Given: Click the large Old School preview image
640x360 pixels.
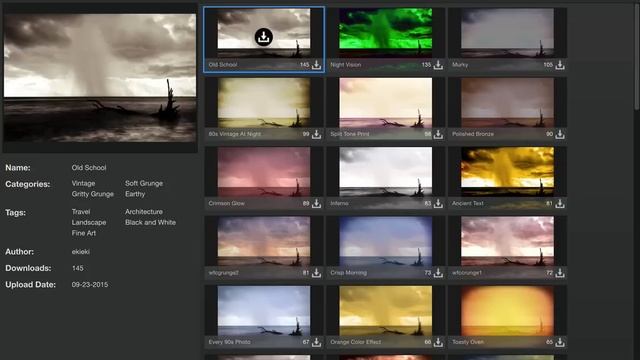Looking at the screenshot, I should click(x=100, y=78).
